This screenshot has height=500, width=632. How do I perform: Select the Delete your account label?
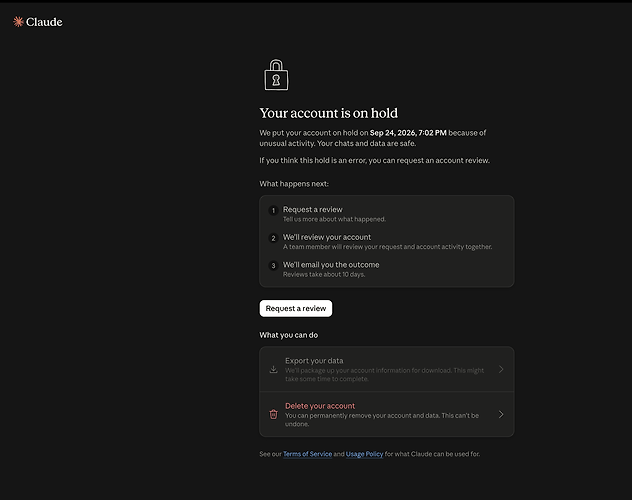(320, 406)
